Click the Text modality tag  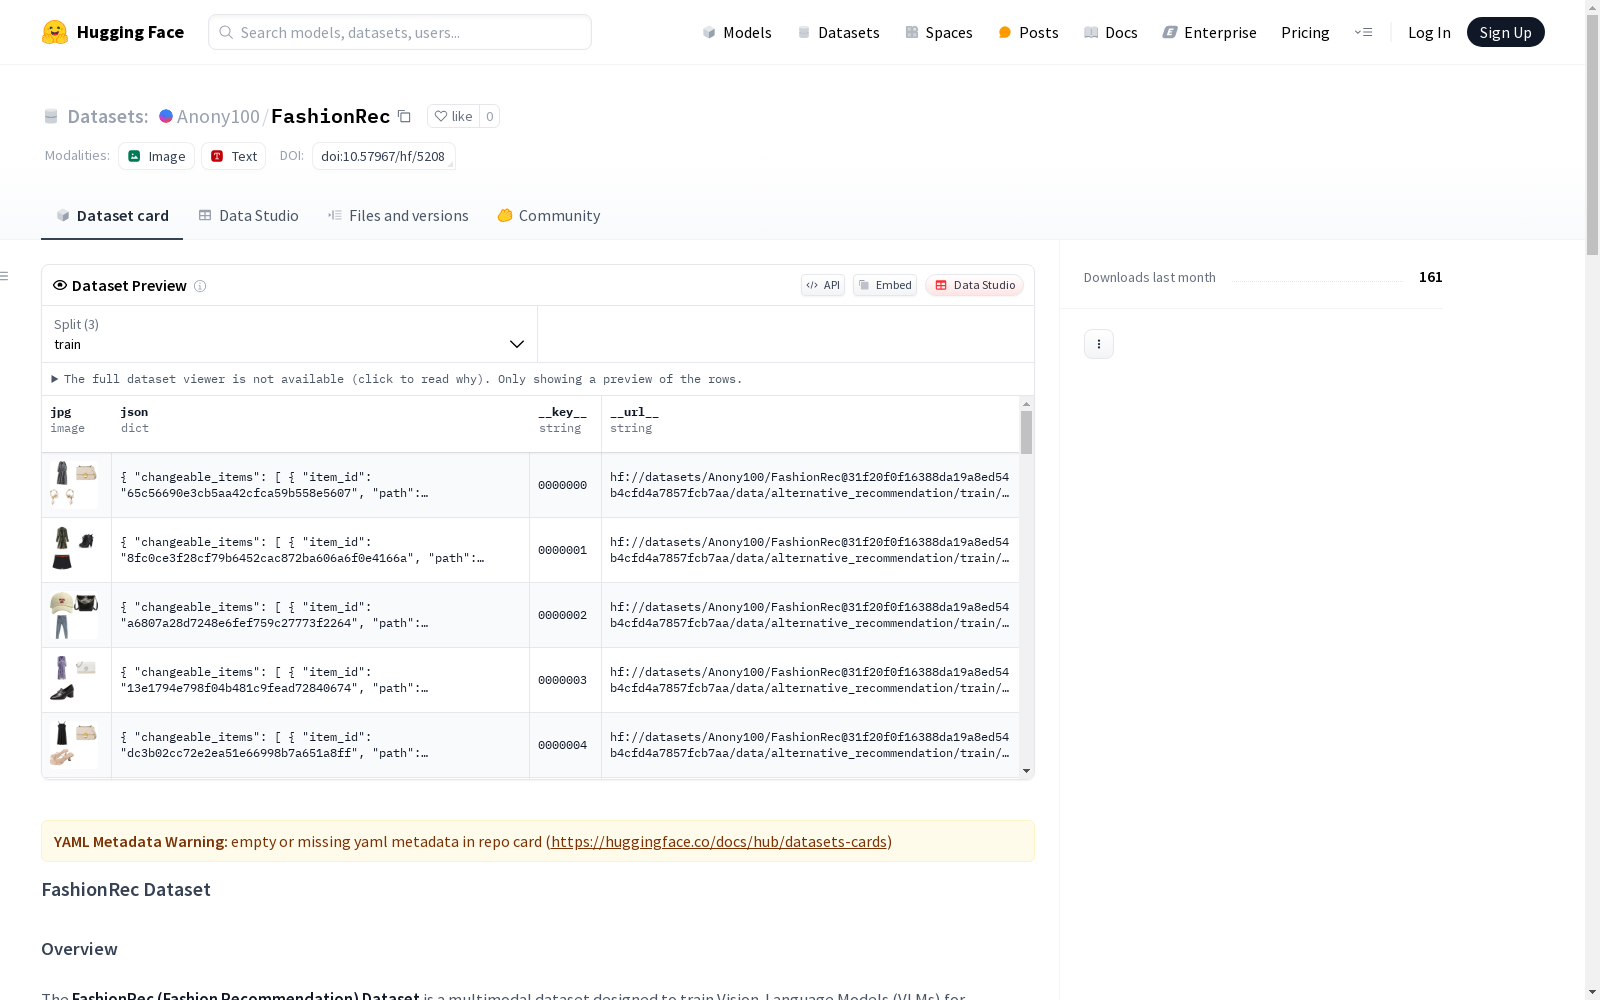234,156
